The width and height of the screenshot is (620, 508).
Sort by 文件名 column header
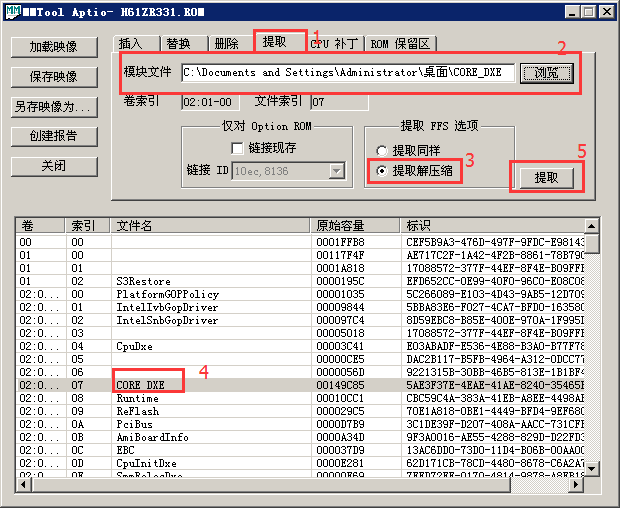pos(210,226)
